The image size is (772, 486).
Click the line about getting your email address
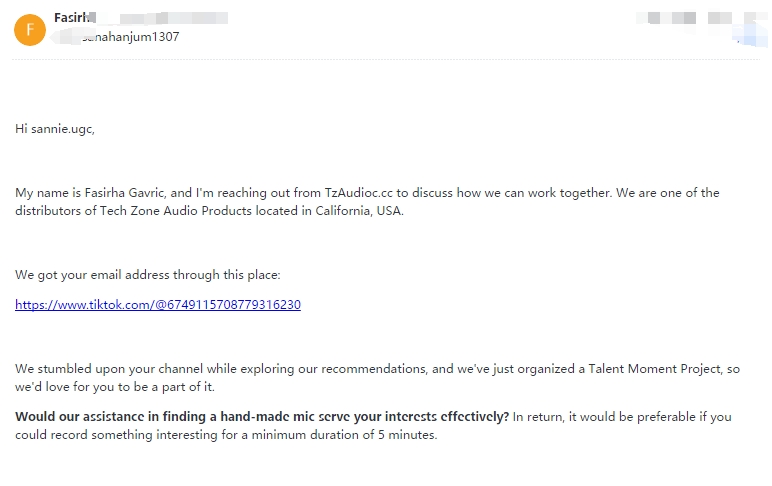(148, 275)
